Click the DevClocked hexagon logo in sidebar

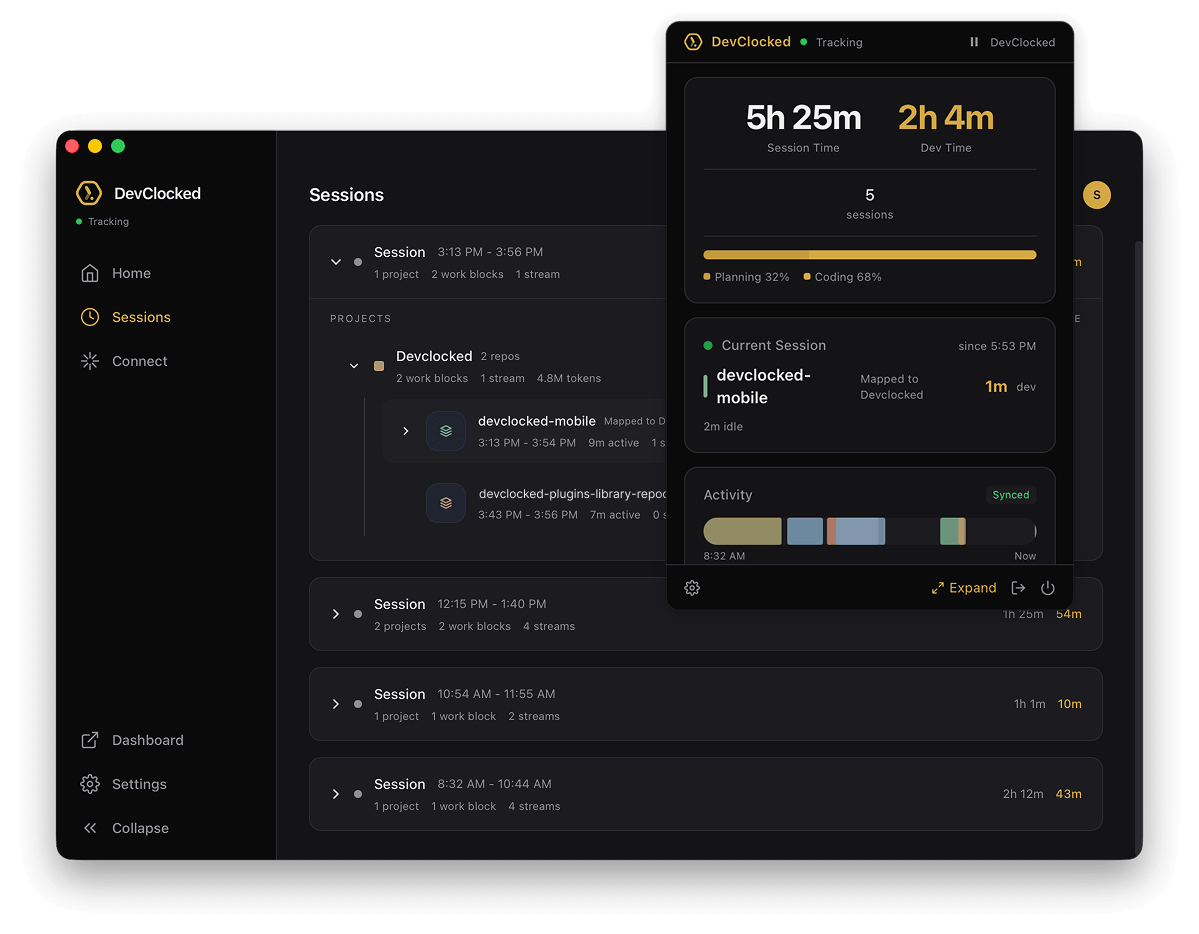click(89, 193)
